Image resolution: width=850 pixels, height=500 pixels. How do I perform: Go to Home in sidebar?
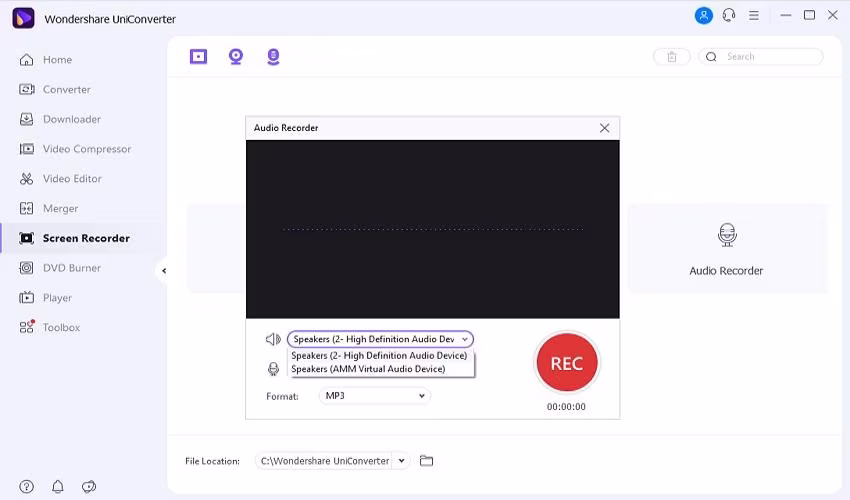point(57,60)
